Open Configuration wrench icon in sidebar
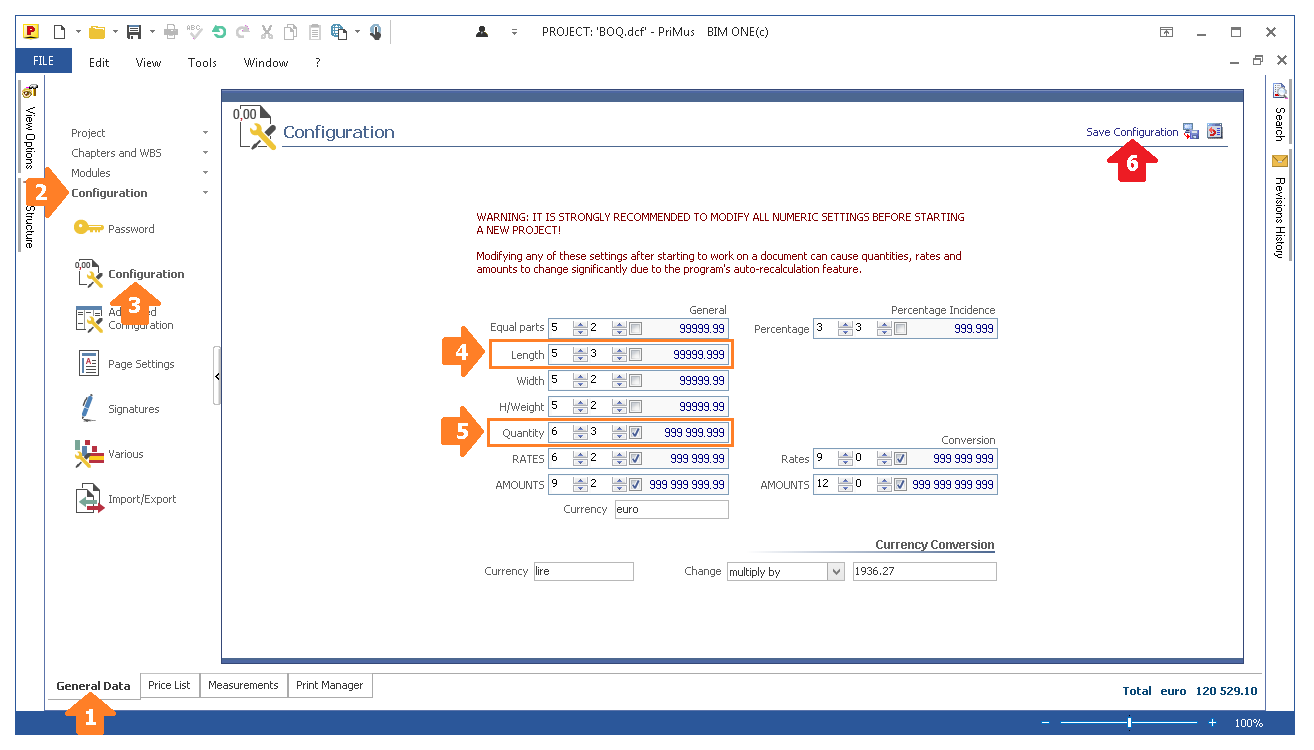Screen dimensions: 1314x750 pos(89,274)
